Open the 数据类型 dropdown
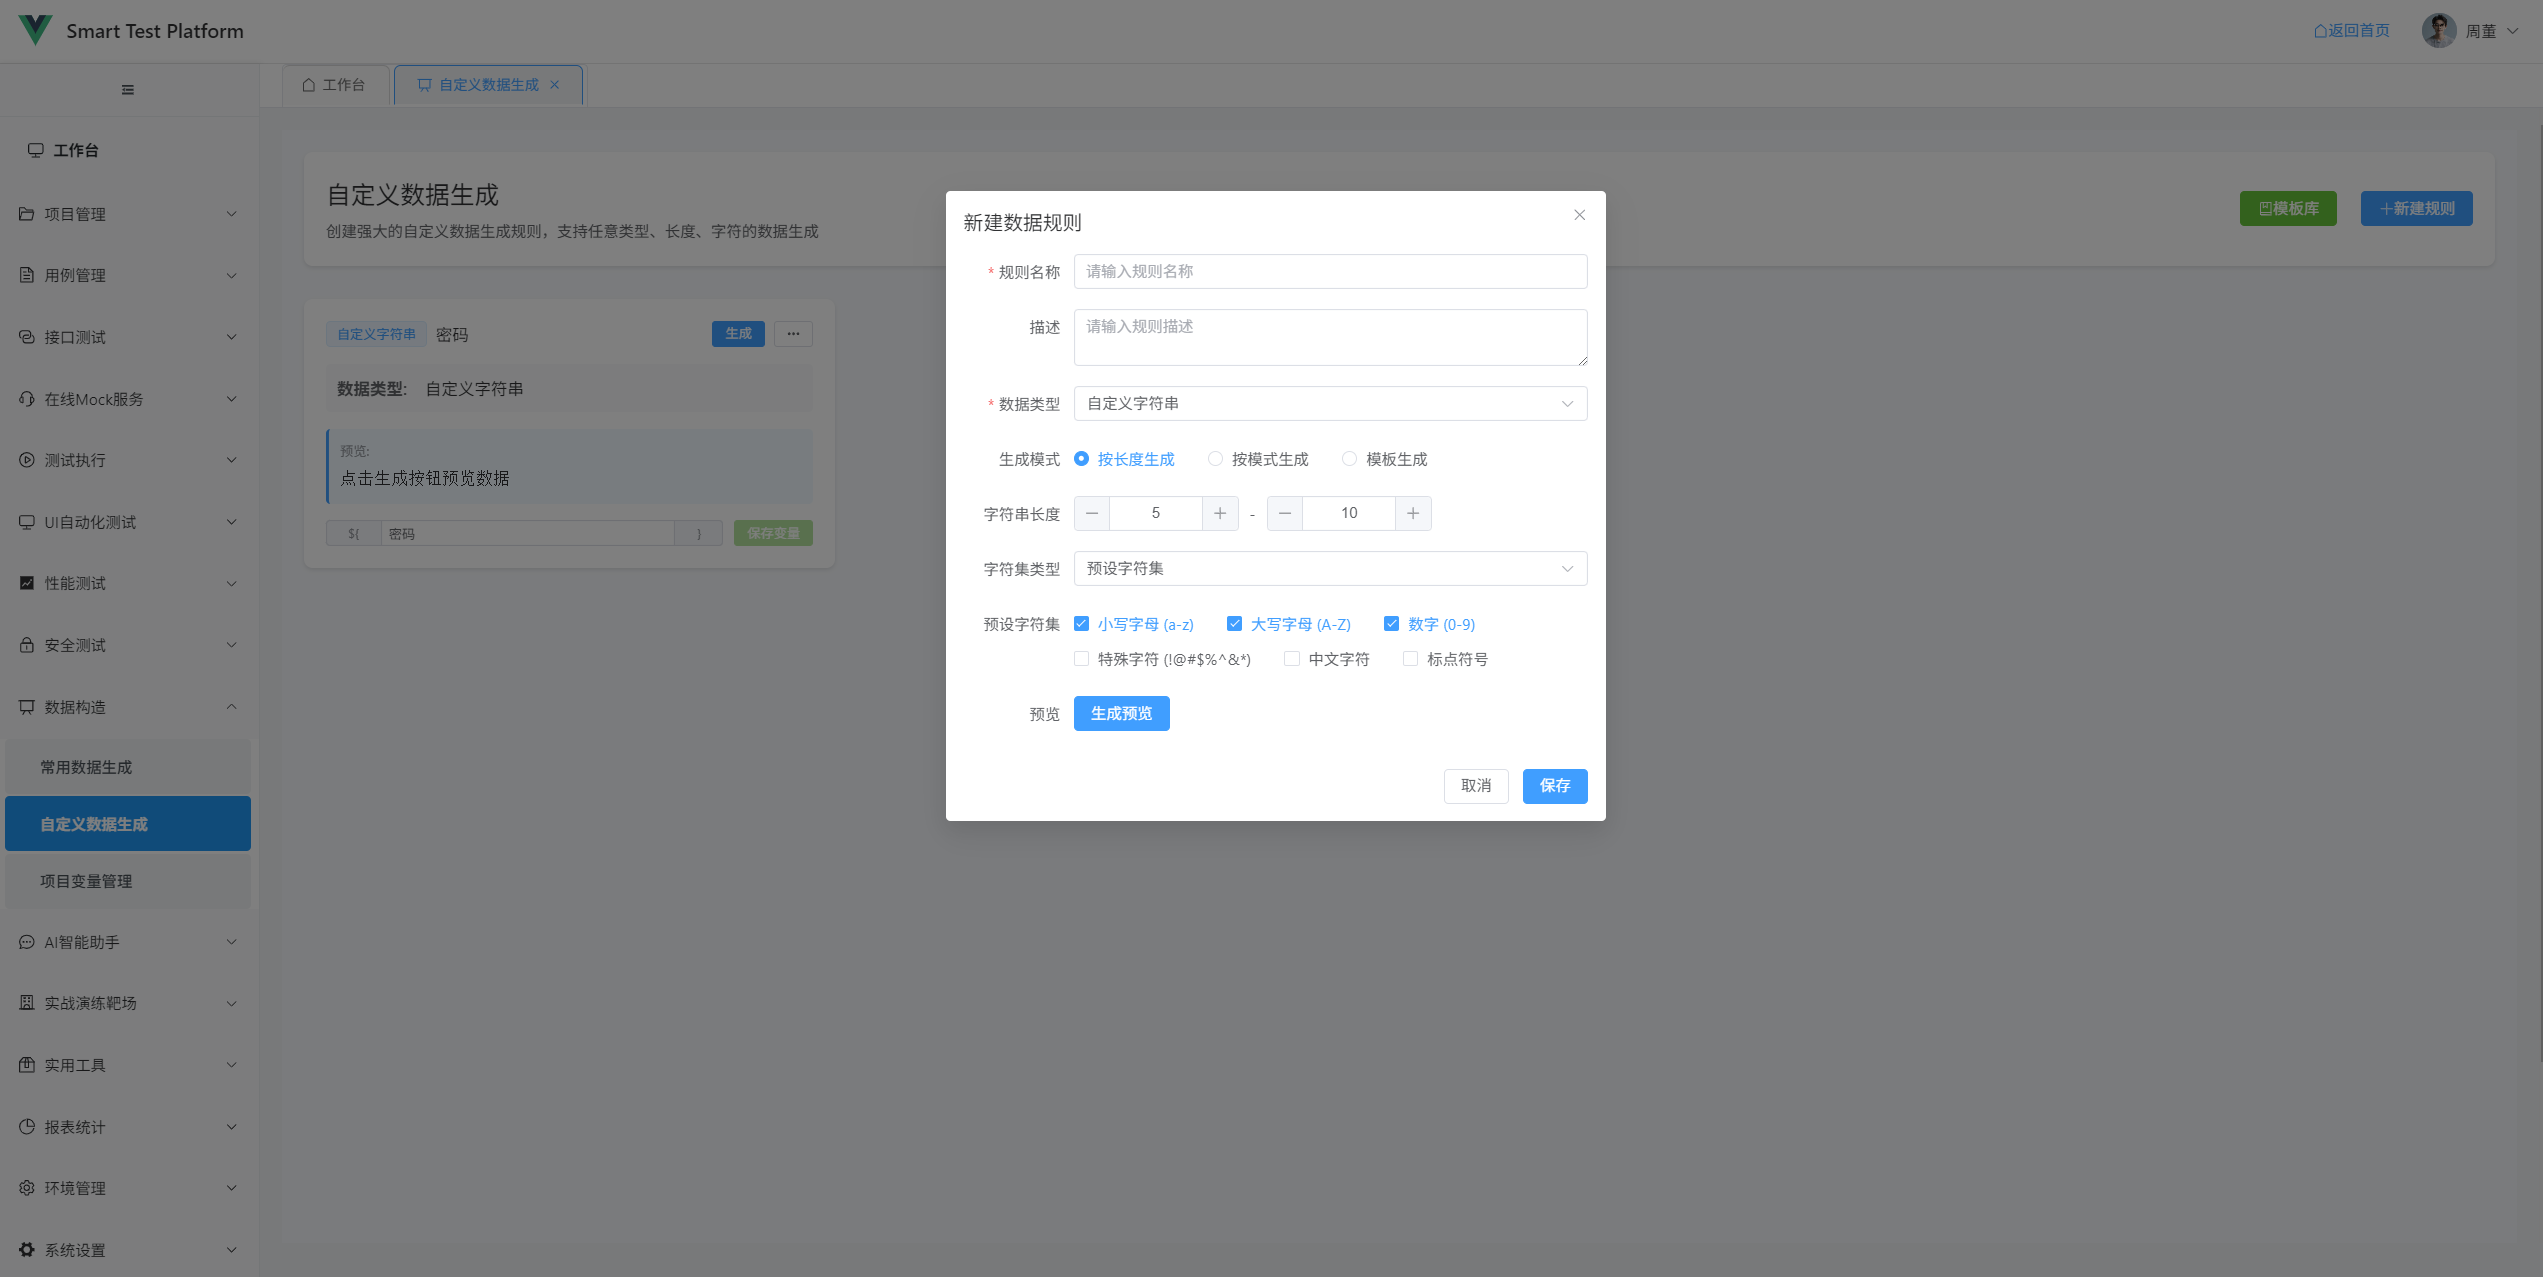The height and width of the screenshot is (1277, 2543). pos(1329,404)
